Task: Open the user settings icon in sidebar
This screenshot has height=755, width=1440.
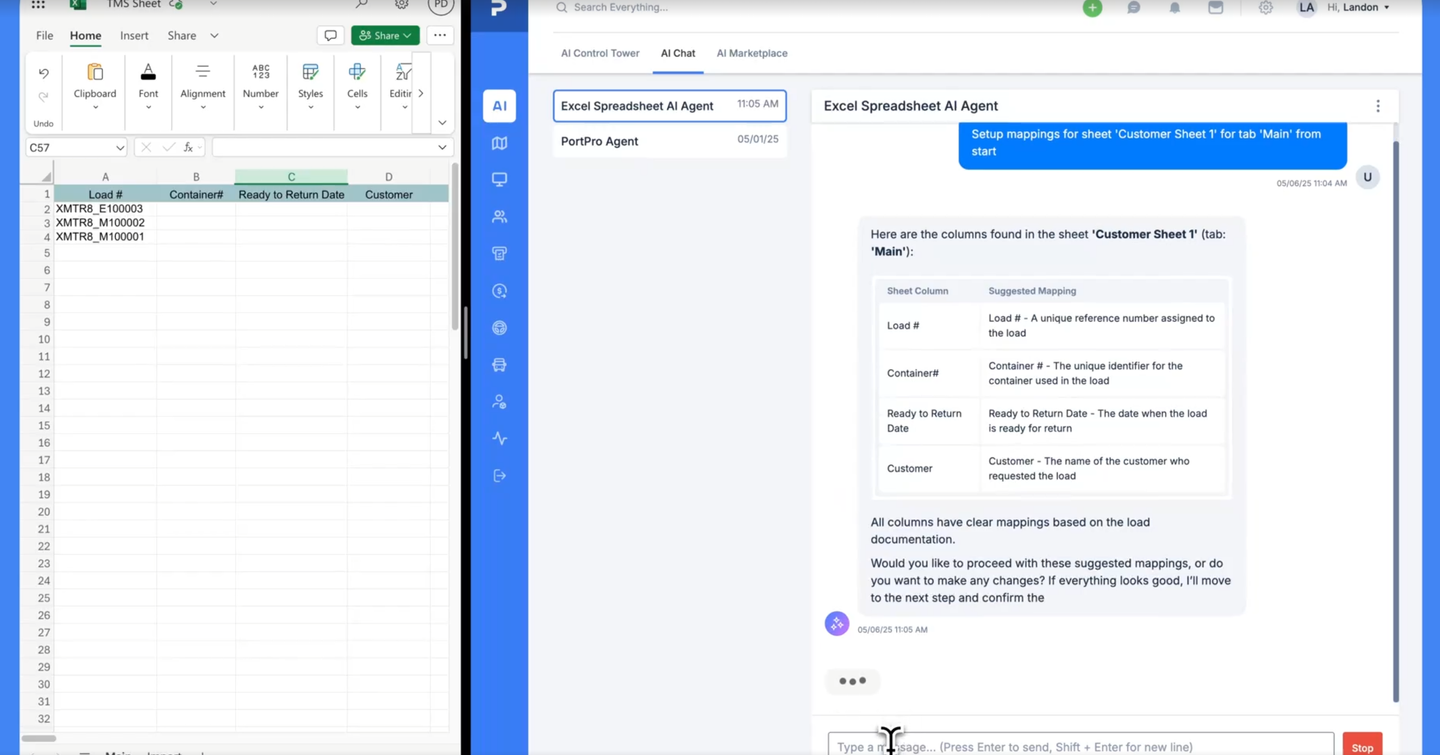Action: tap(499, 402)
